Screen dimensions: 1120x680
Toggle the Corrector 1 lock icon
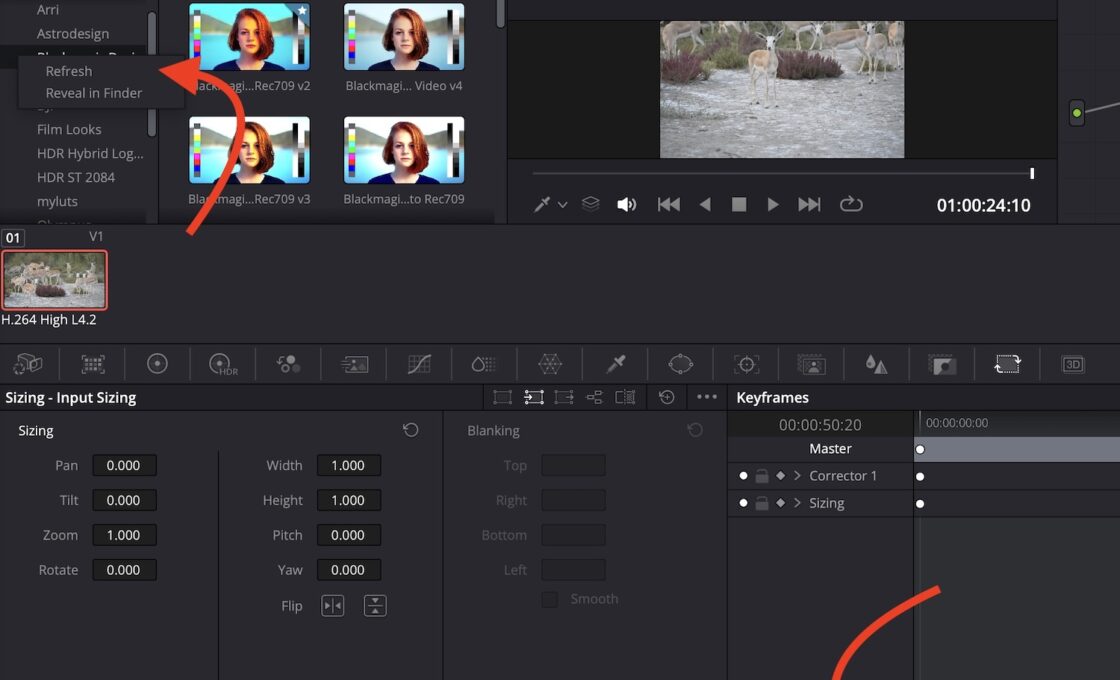click(762, 476)
